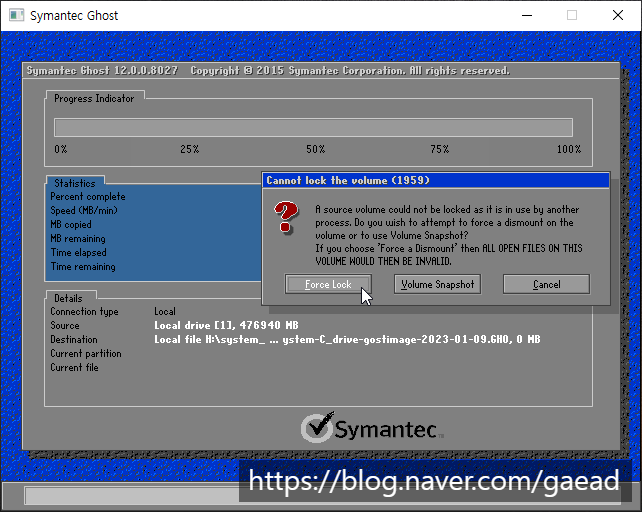Cancel the volume lock dialog
The image size is (642, 512).
click(546, 284)
